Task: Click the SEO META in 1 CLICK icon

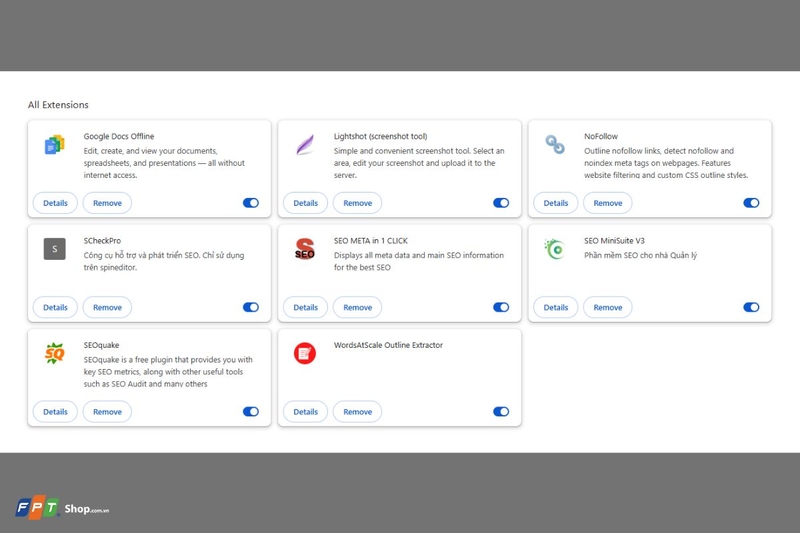Action: pos(305,249)
